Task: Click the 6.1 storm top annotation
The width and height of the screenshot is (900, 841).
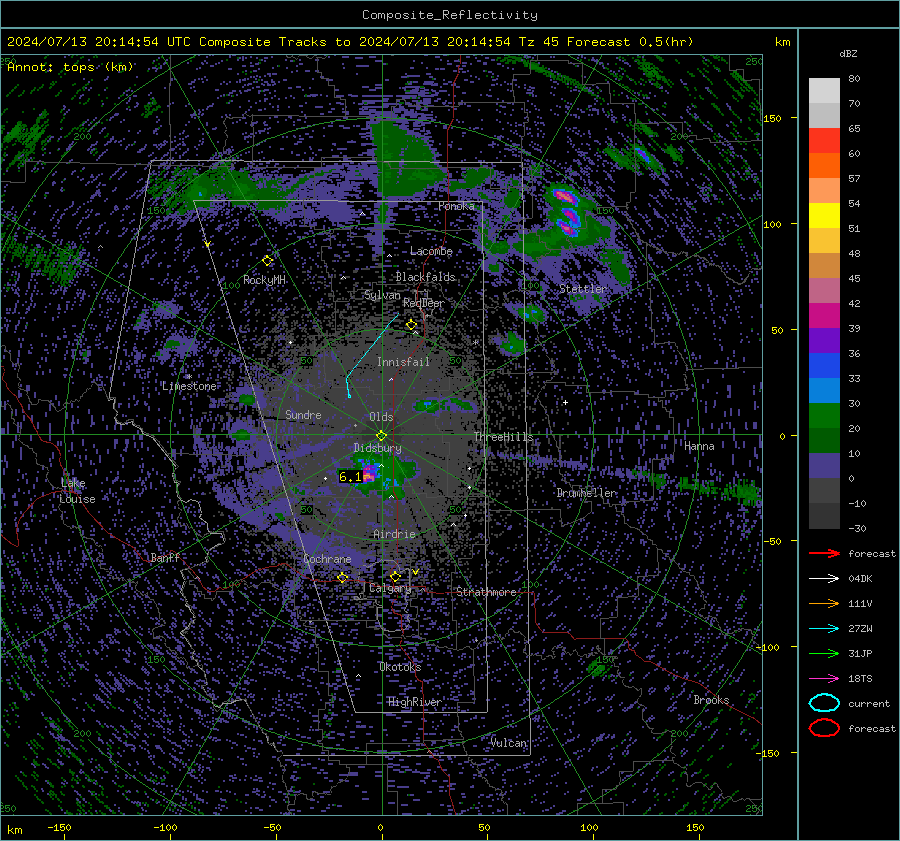Action: 350,476
